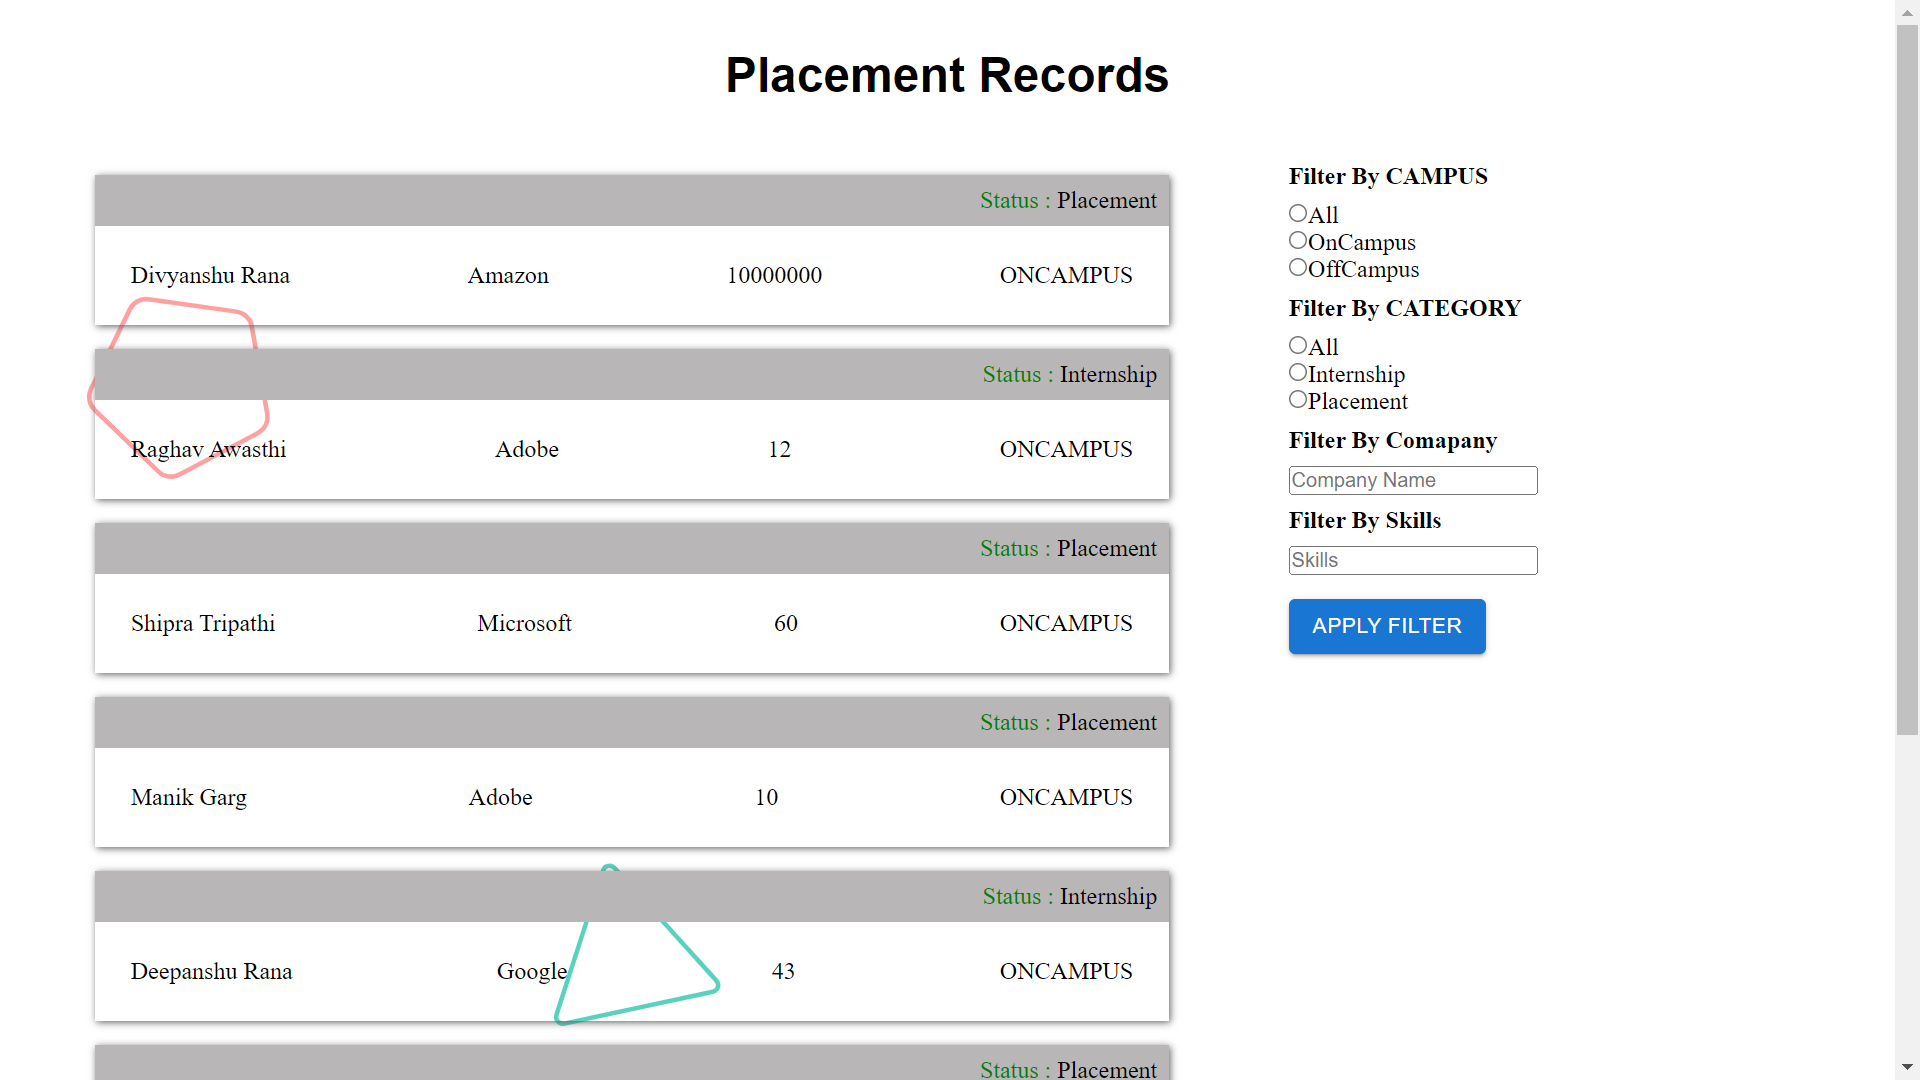Click the vertical scrollbar thumb
Viewport: 1920px width, 1080px height.
point(1907,380)
